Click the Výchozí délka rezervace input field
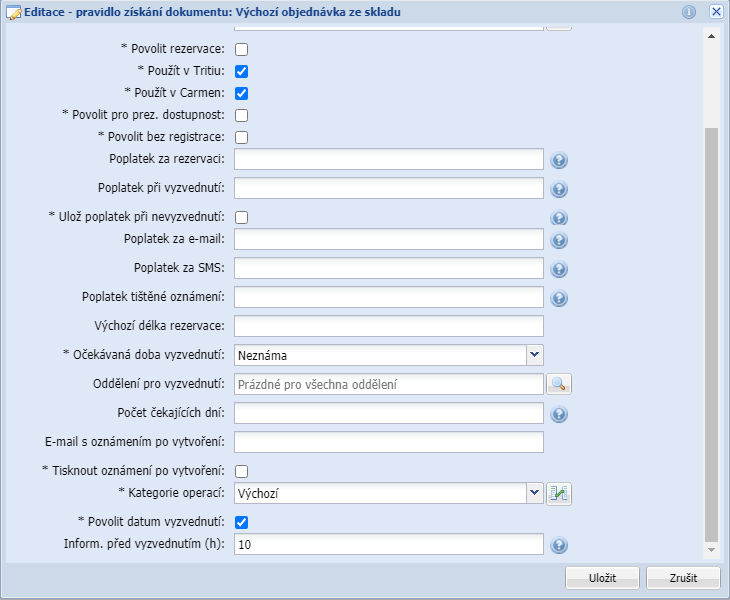 pos(388,326)
